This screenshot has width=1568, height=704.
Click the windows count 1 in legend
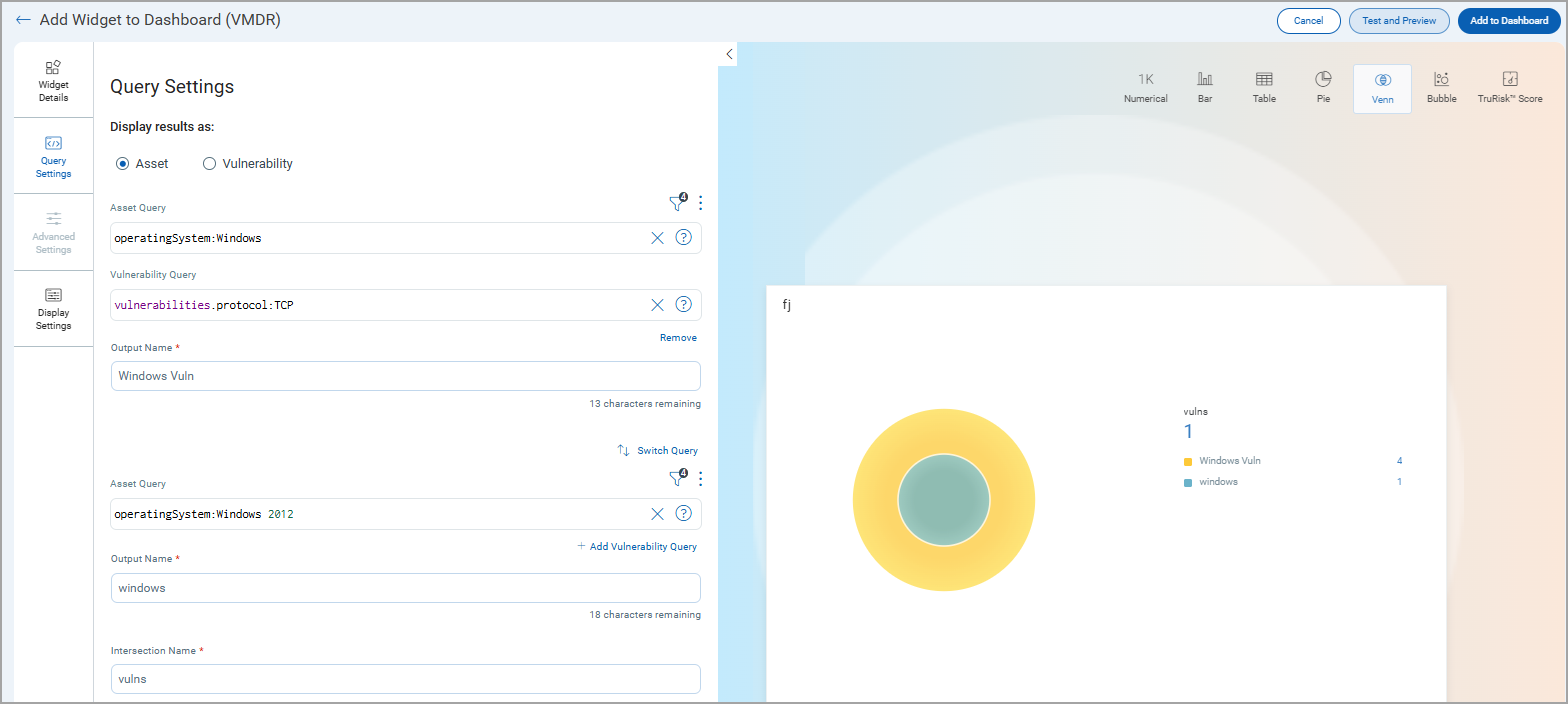(x=1400, y=482)
